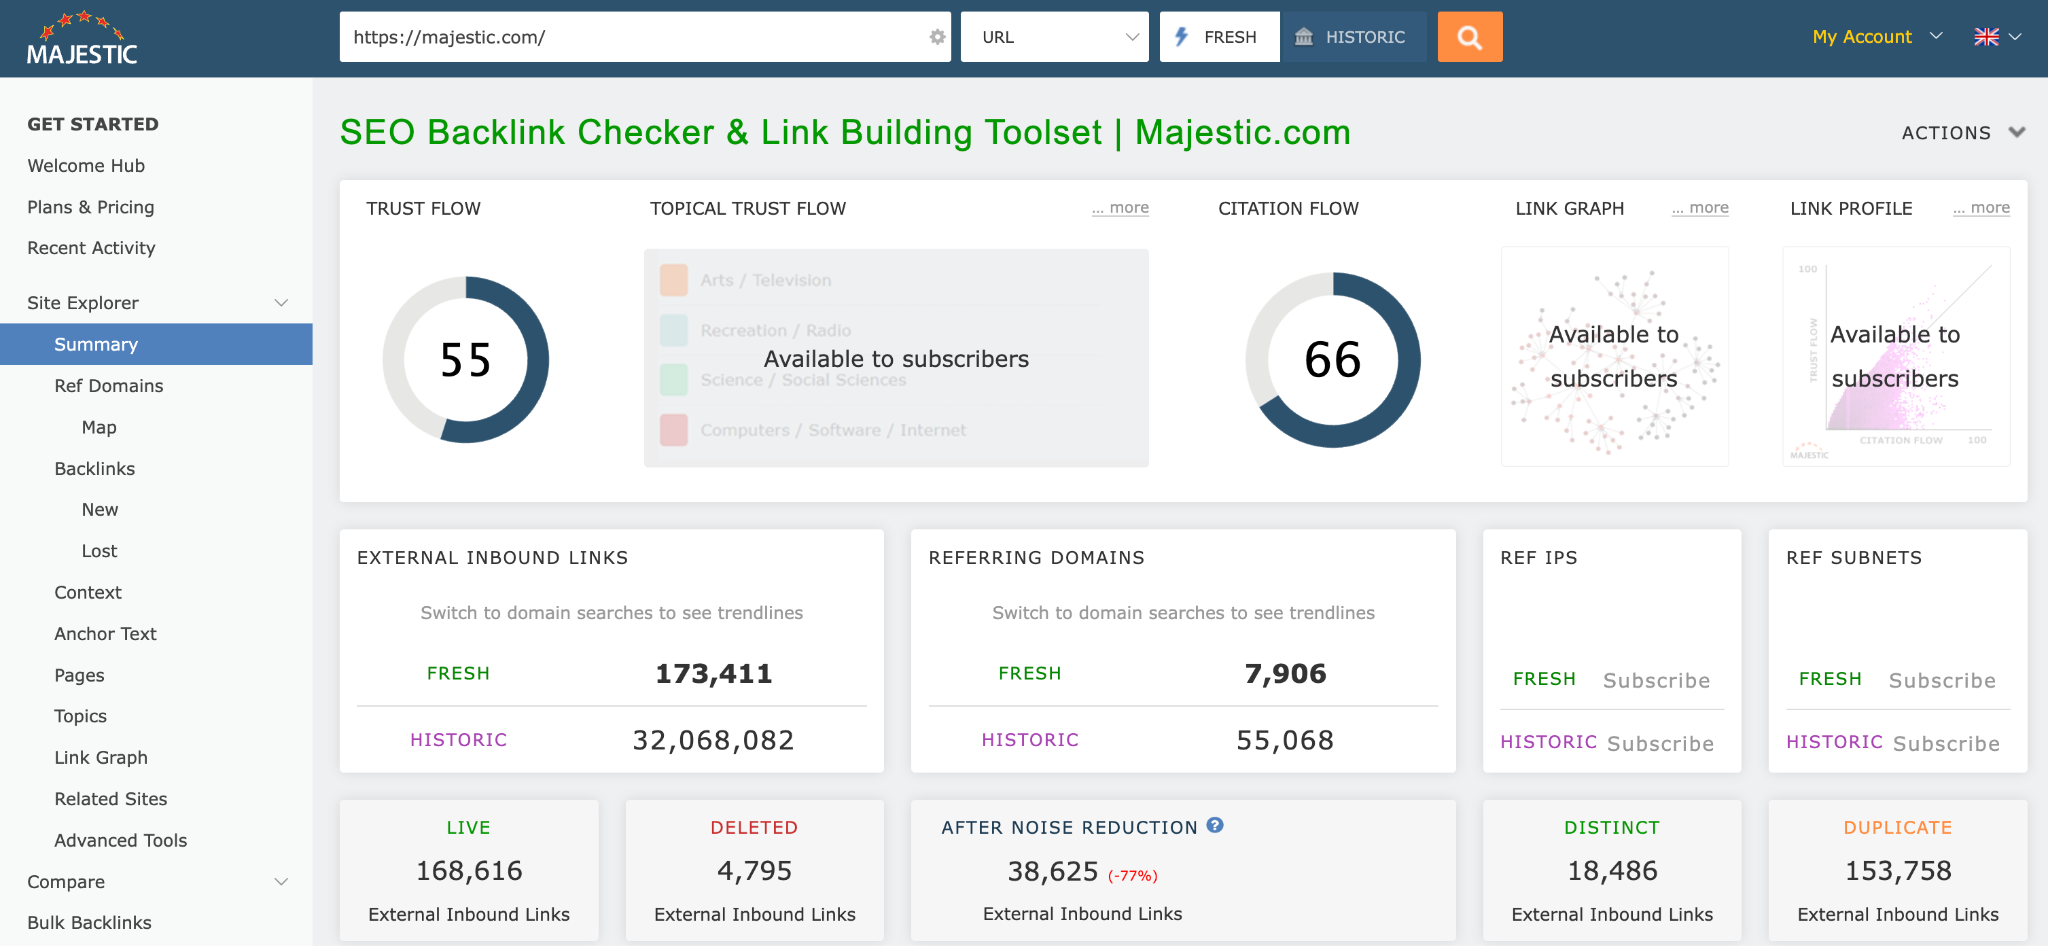Click the Historic index building icon

pos(1304,37)
